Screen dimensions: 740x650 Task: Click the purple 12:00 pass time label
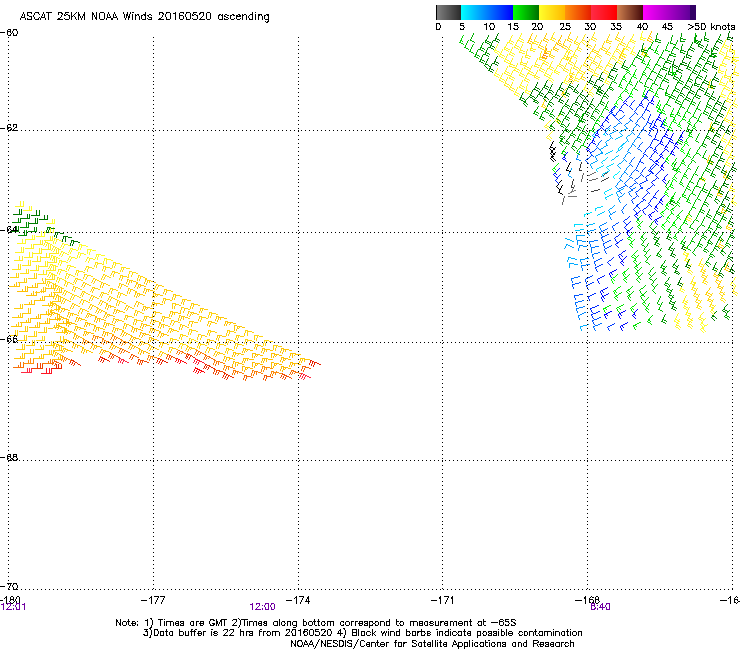click(x=262, y=607)
